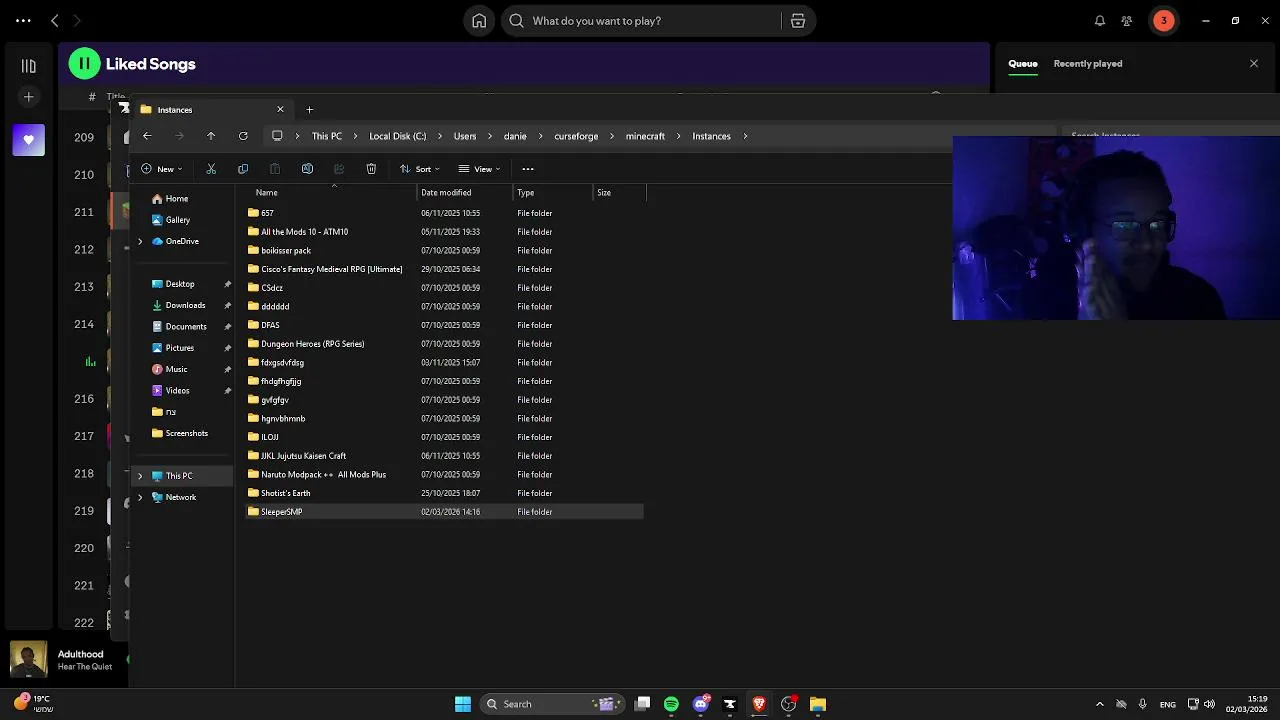The image size is (1280, 720).
Task: Refresh the Instances folder
Action: click(x=243, y=136)
